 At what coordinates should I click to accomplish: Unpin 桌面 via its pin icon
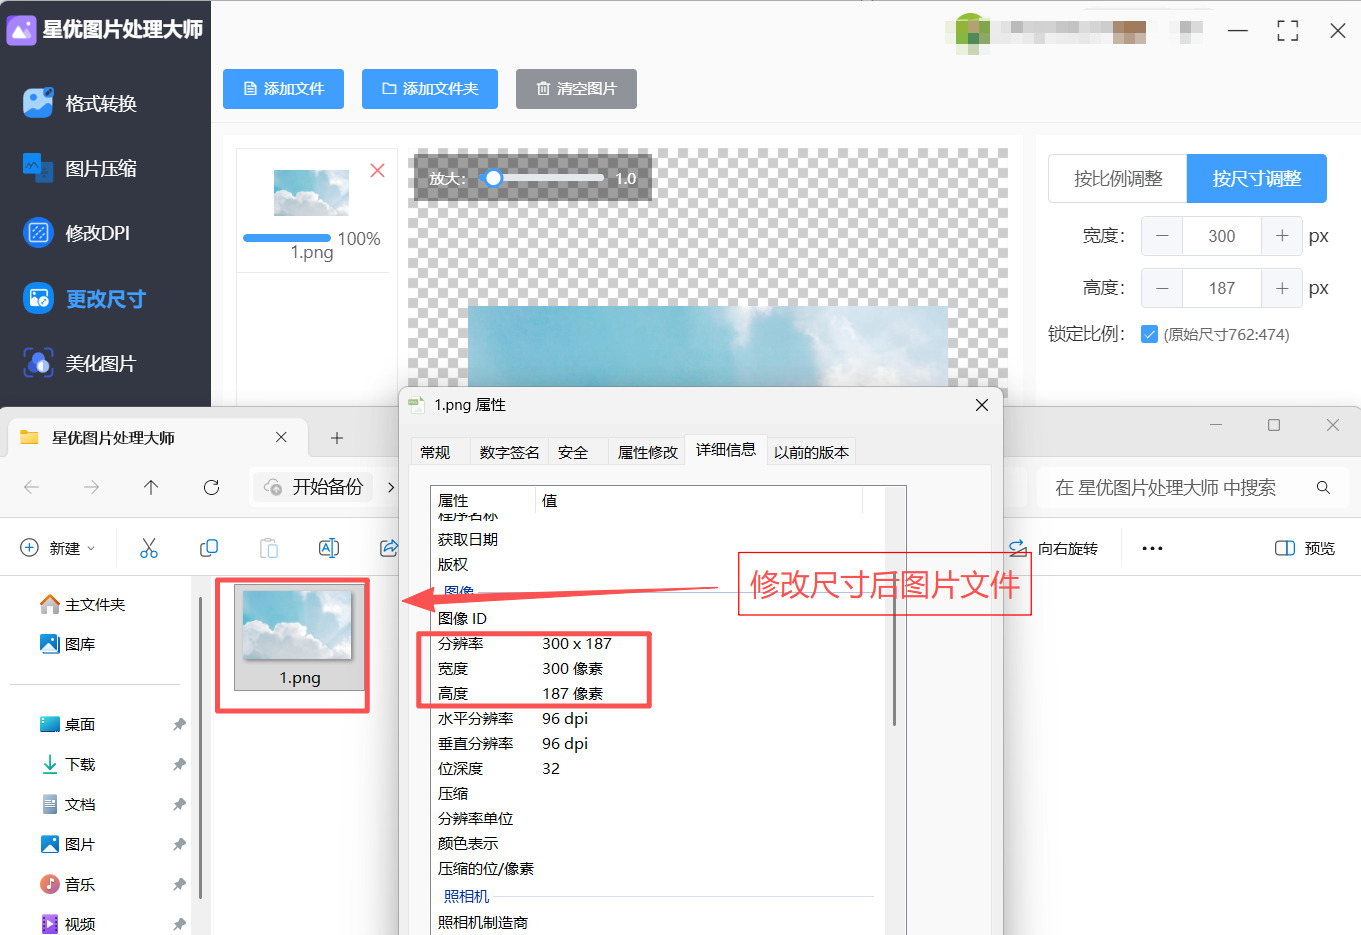(179, 724)
